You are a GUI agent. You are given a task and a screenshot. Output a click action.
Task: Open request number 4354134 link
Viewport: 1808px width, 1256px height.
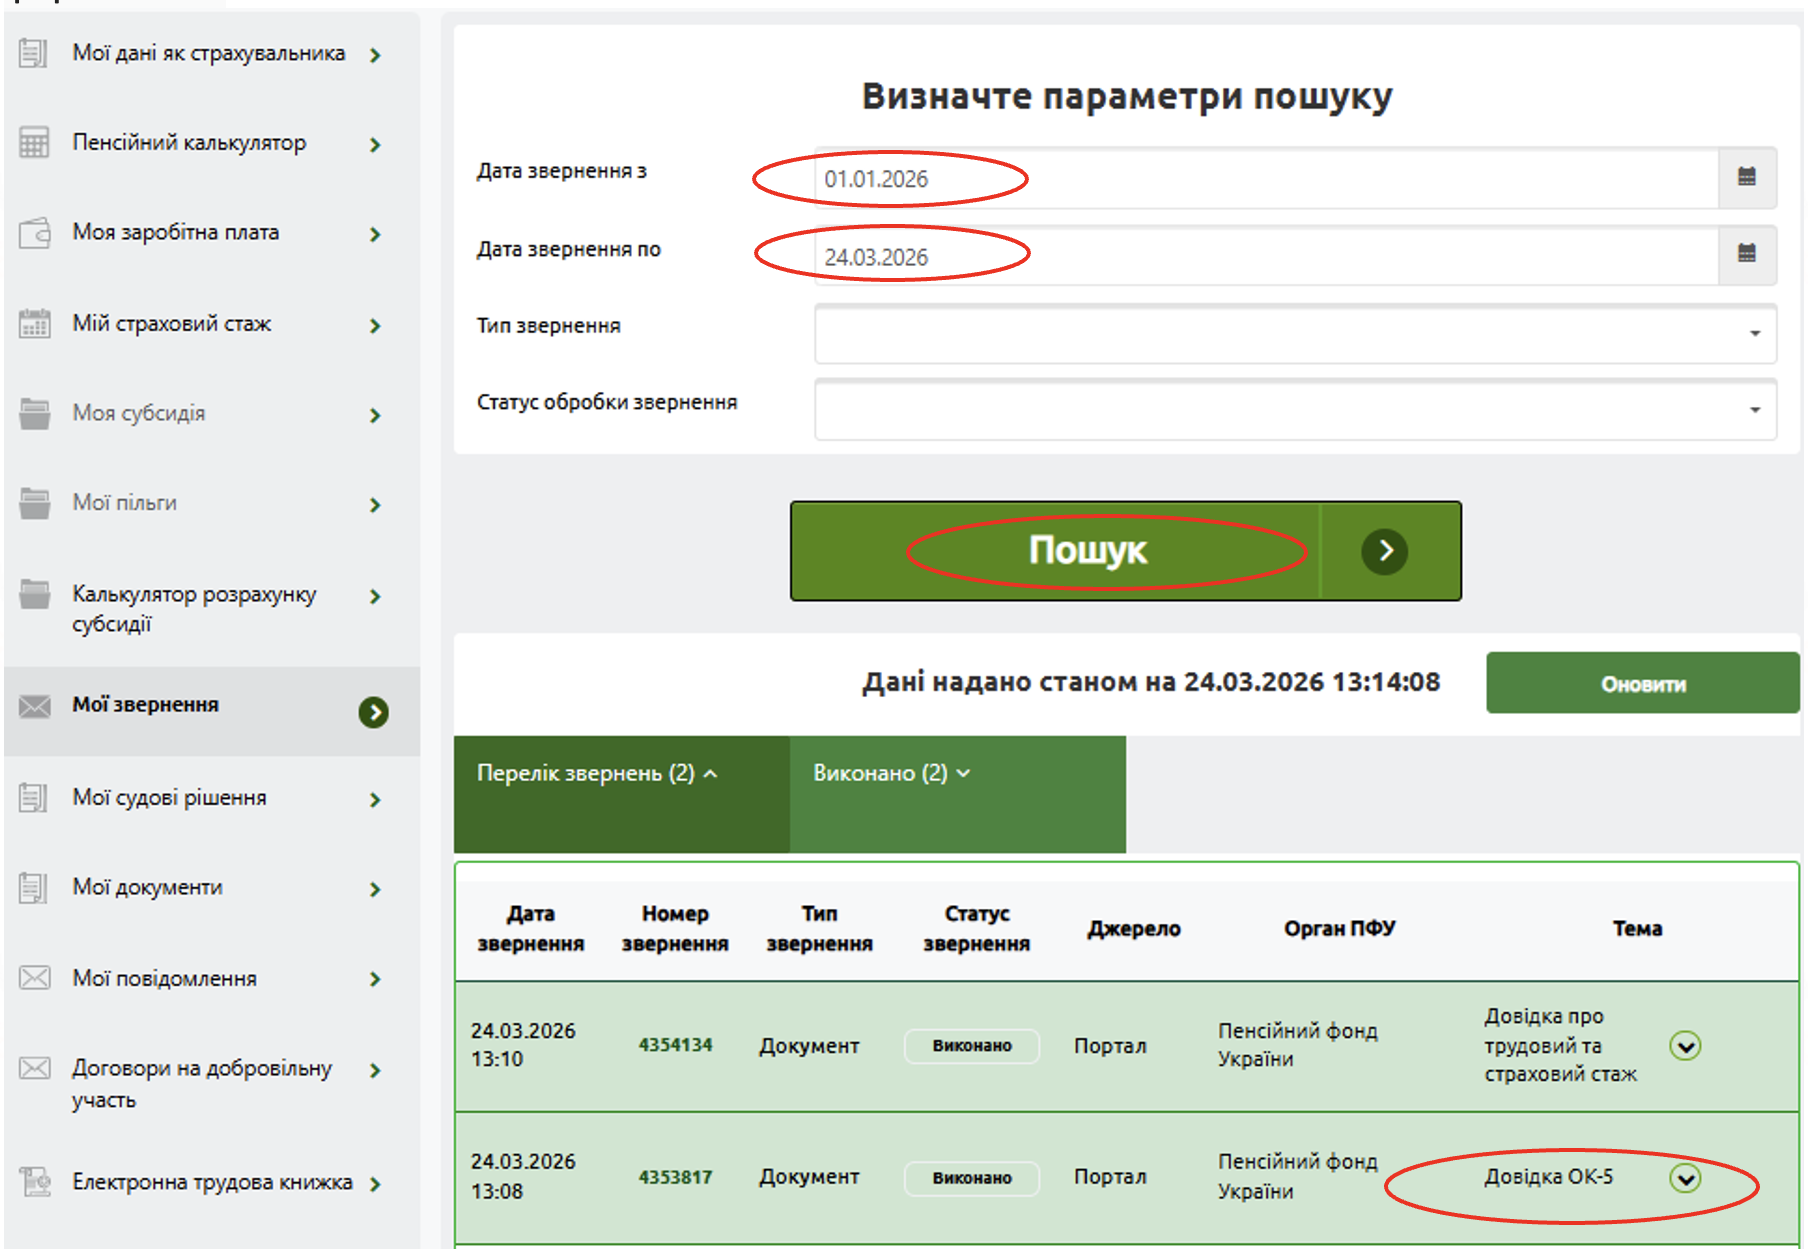675,1045
